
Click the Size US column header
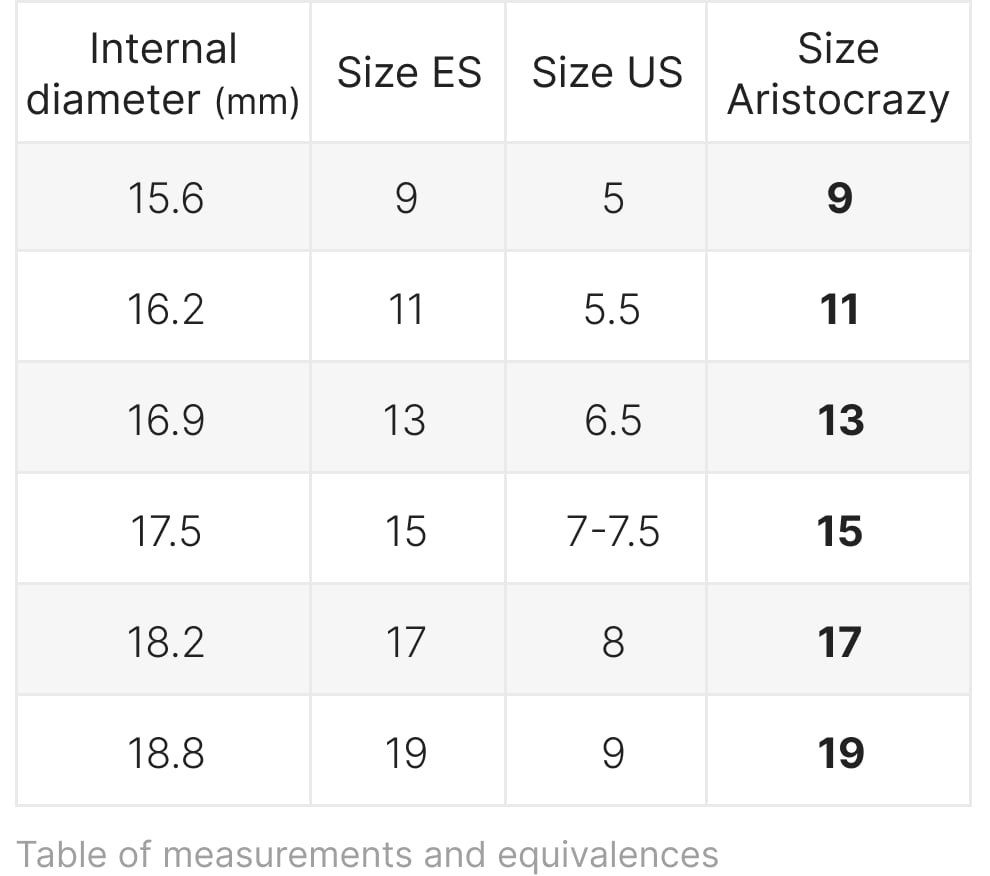(606, 73)
